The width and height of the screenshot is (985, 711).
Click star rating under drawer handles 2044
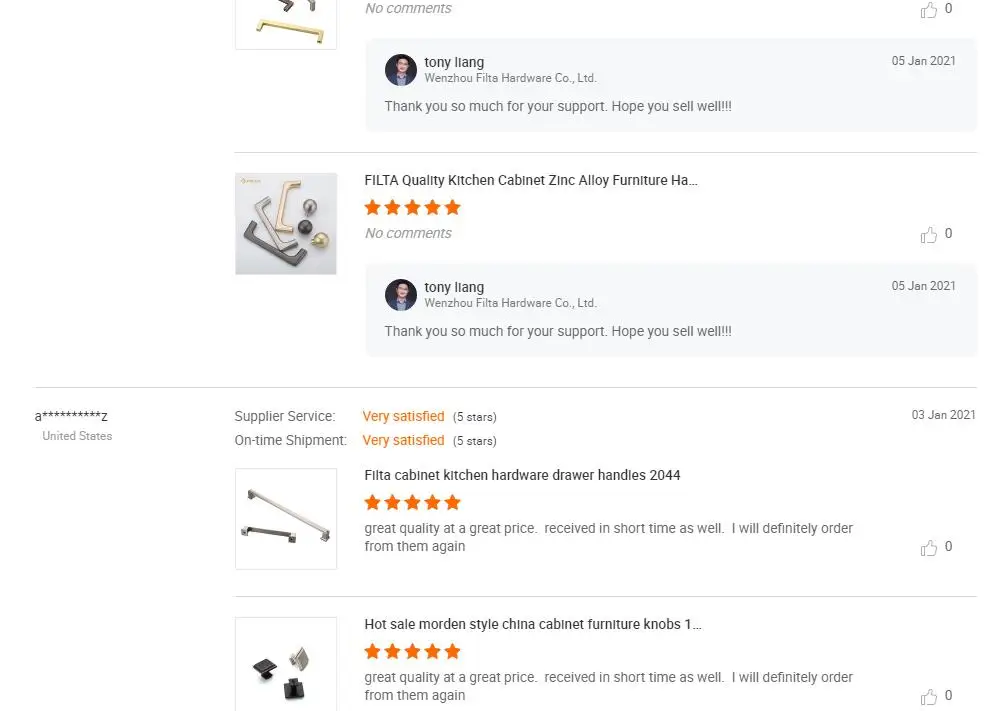click(x=412, y=502)
